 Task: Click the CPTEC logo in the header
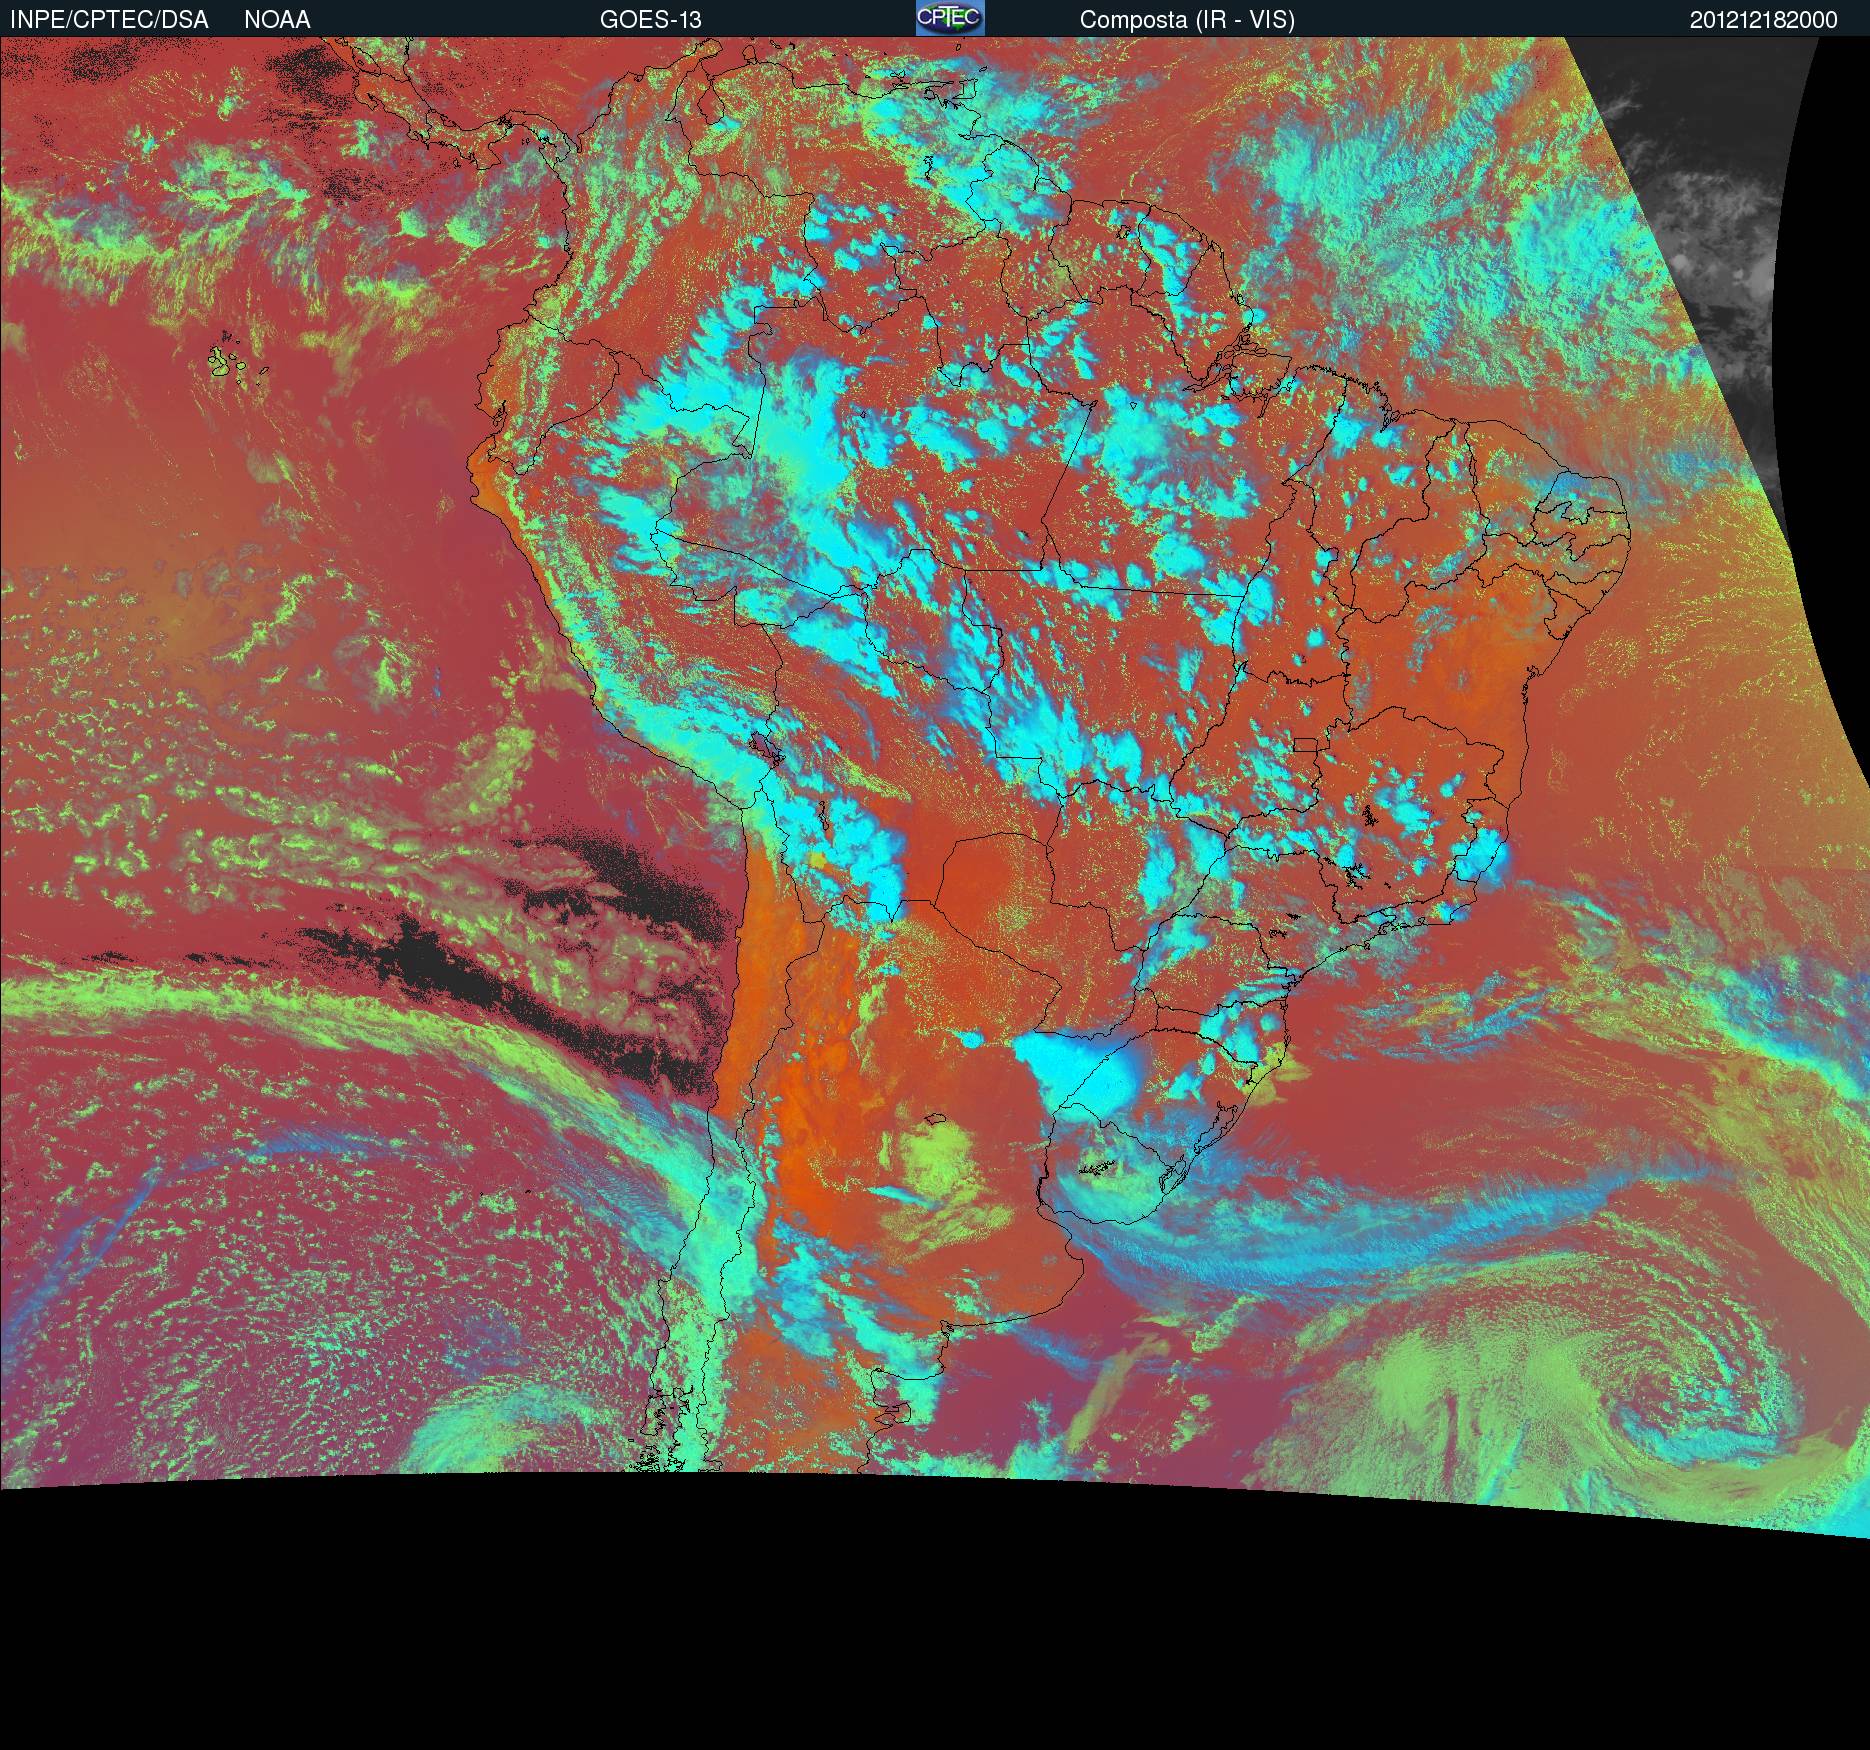click(x=950, y=18)
